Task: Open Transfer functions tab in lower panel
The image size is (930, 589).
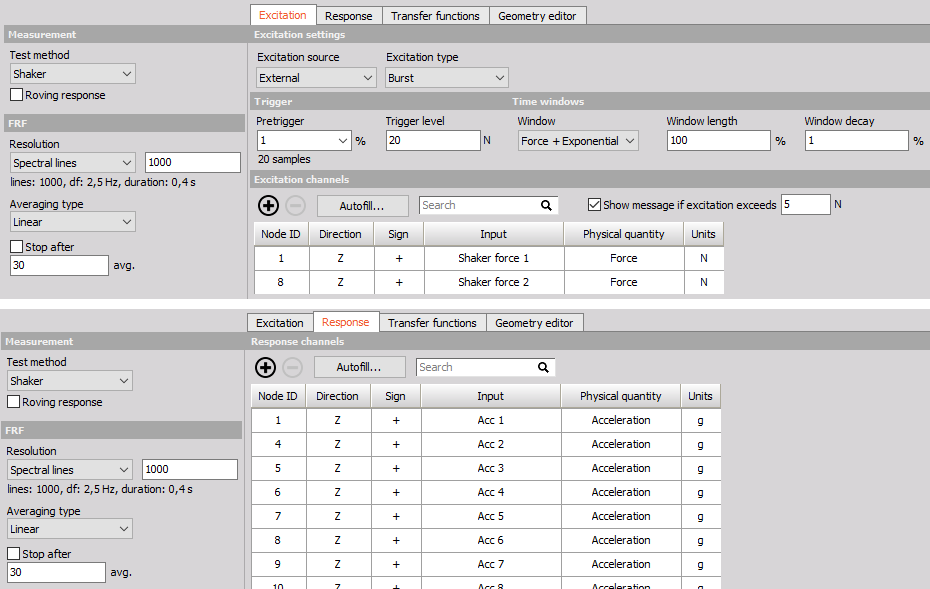Action: [432, 323]
